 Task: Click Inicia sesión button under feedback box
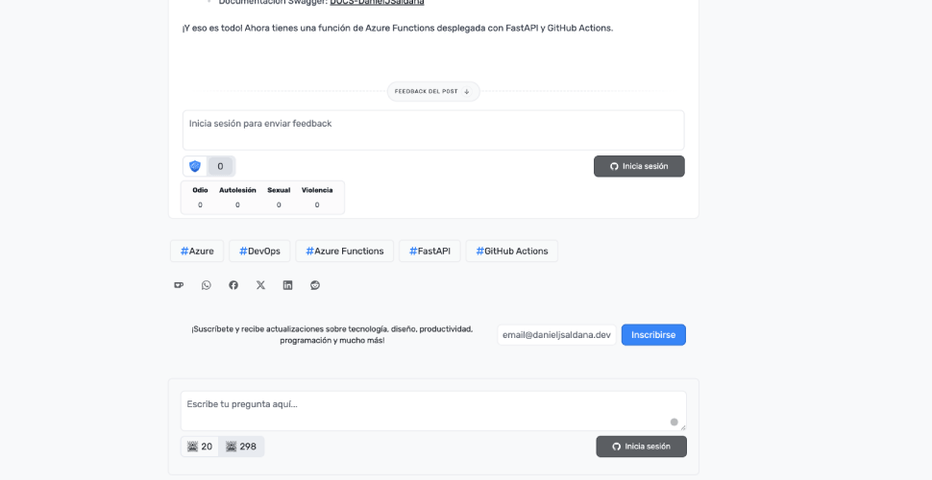pos(639,166)
